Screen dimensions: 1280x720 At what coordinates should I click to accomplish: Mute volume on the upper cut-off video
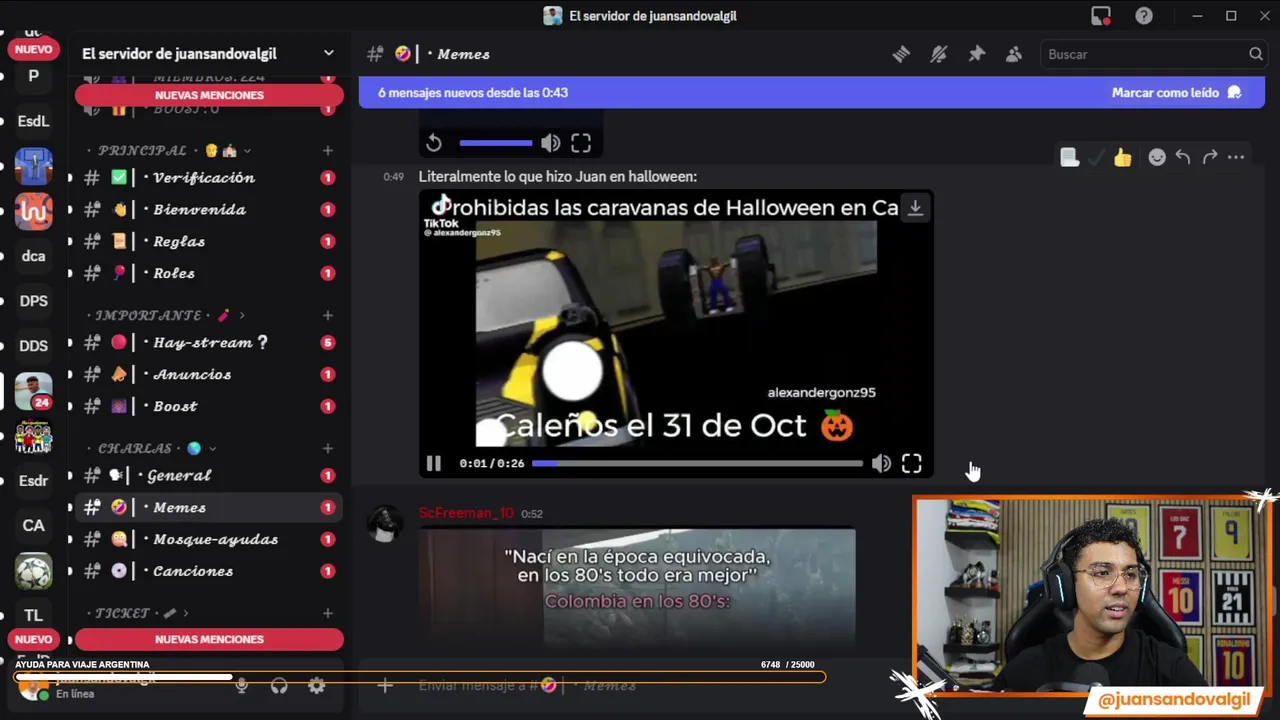[x=551, y=143]
